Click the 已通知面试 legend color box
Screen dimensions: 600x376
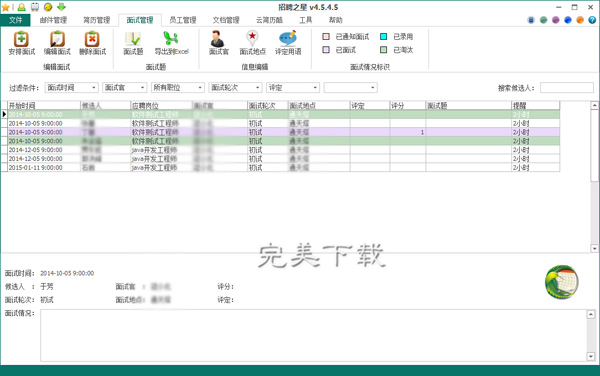tap(326, 36)
